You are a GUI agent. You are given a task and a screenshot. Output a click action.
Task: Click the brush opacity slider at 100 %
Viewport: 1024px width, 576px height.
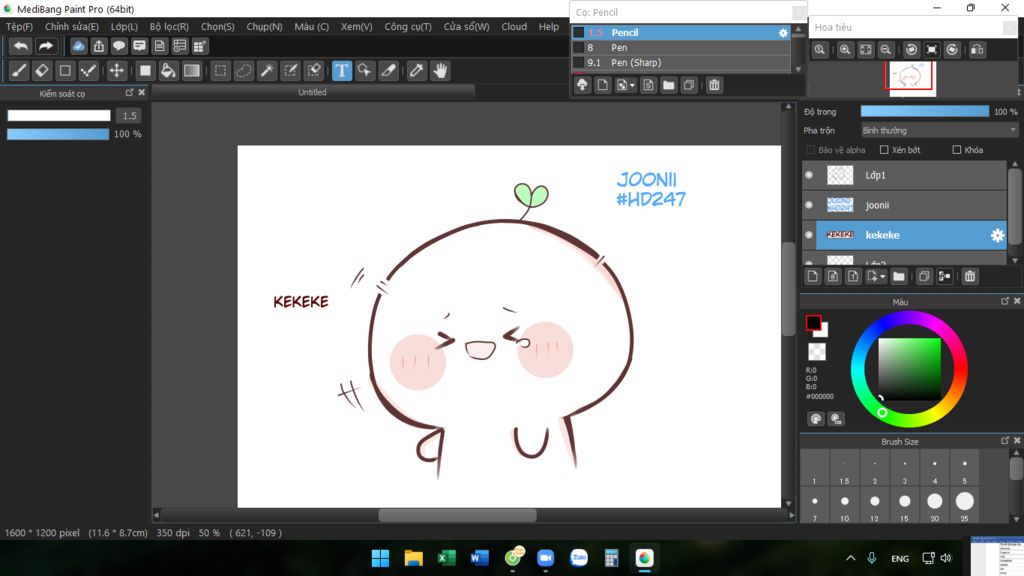click(x=58, y=134)
